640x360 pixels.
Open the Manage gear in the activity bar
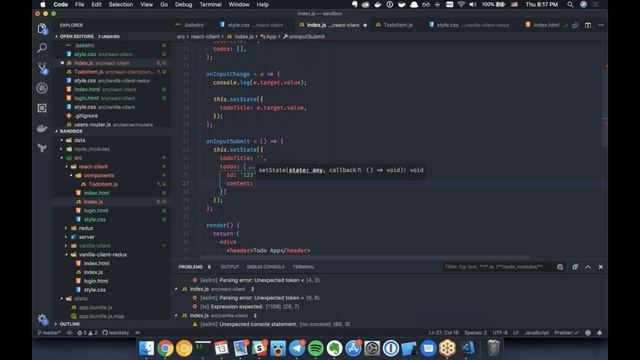coord(42,318)
